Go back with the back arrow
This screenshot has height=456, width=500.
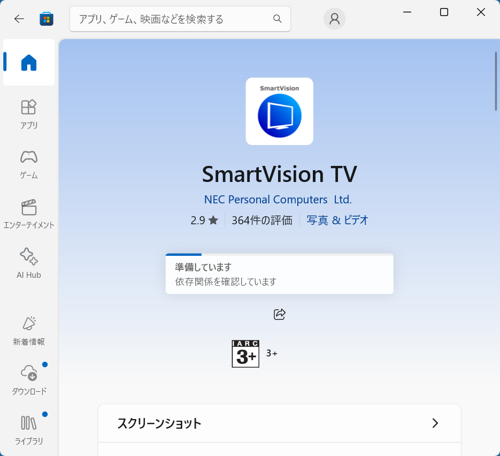point(19,19)
